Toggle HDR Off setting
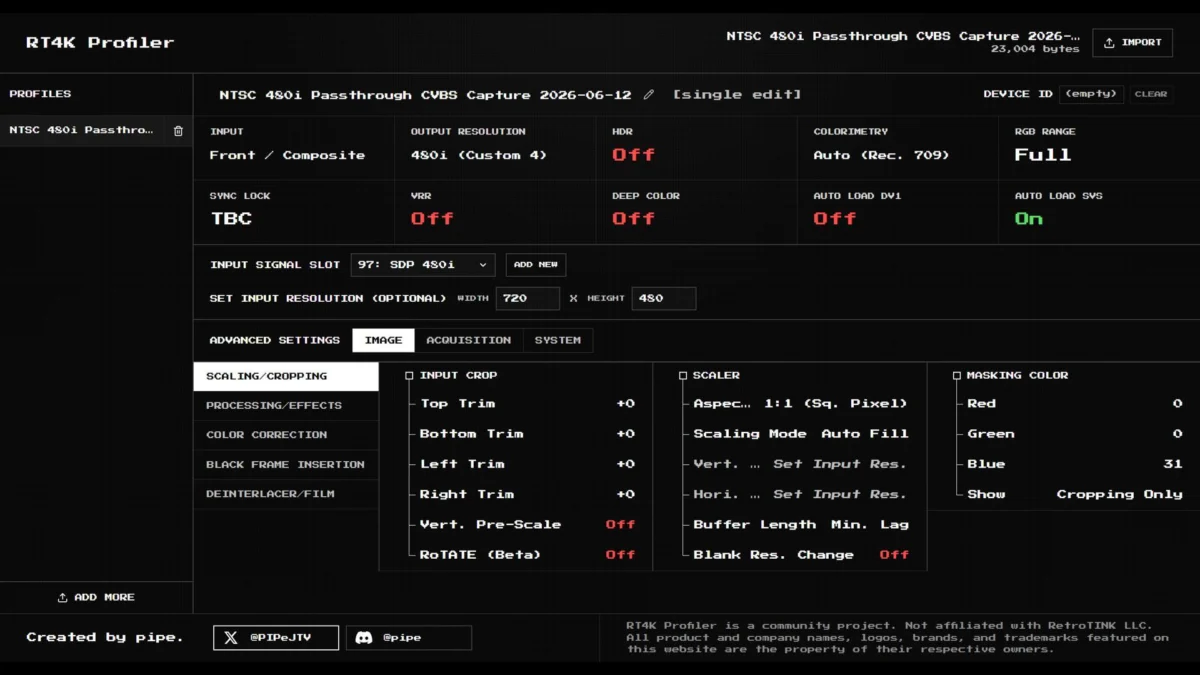The image size is (1200, 675). [633, 155]
